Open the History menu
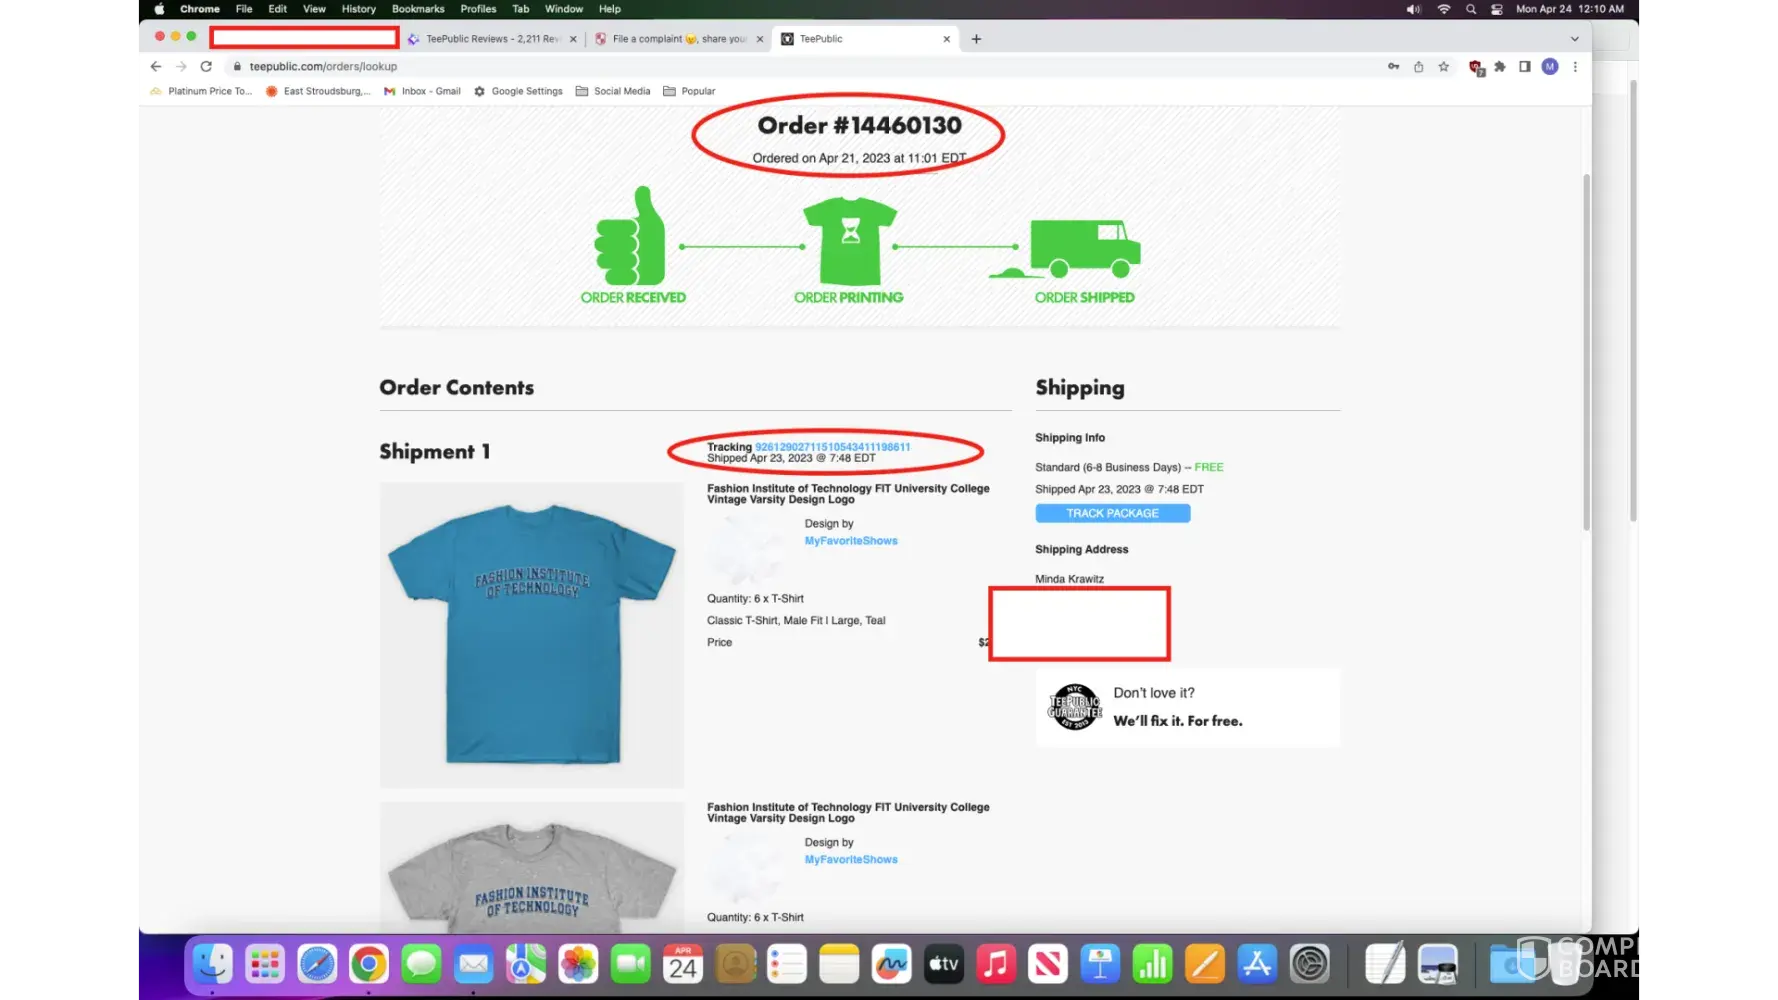 [358, 9]
